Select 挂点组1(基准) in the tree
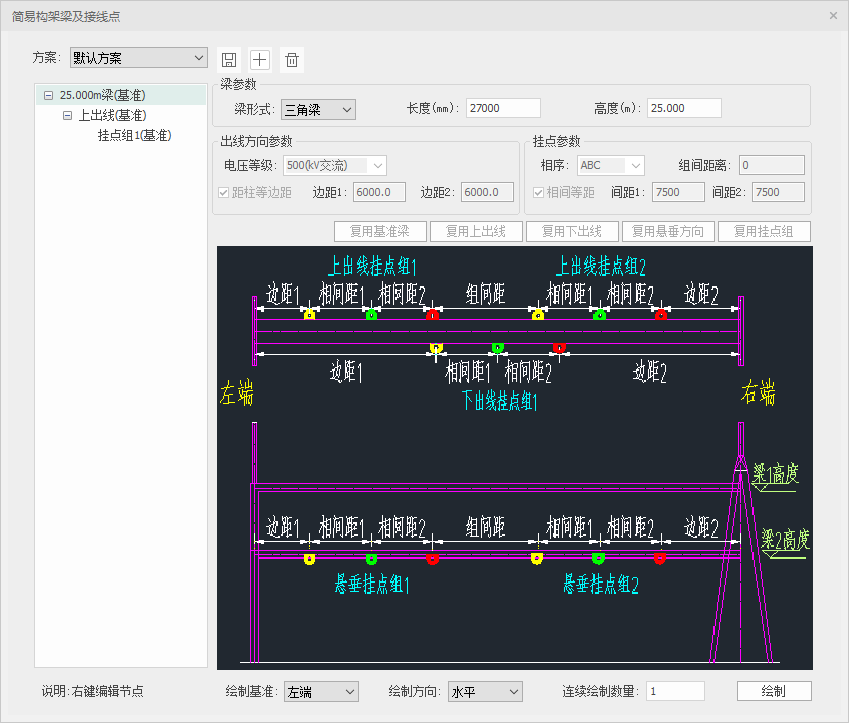The image size is (849, 723). coord(134,135)
